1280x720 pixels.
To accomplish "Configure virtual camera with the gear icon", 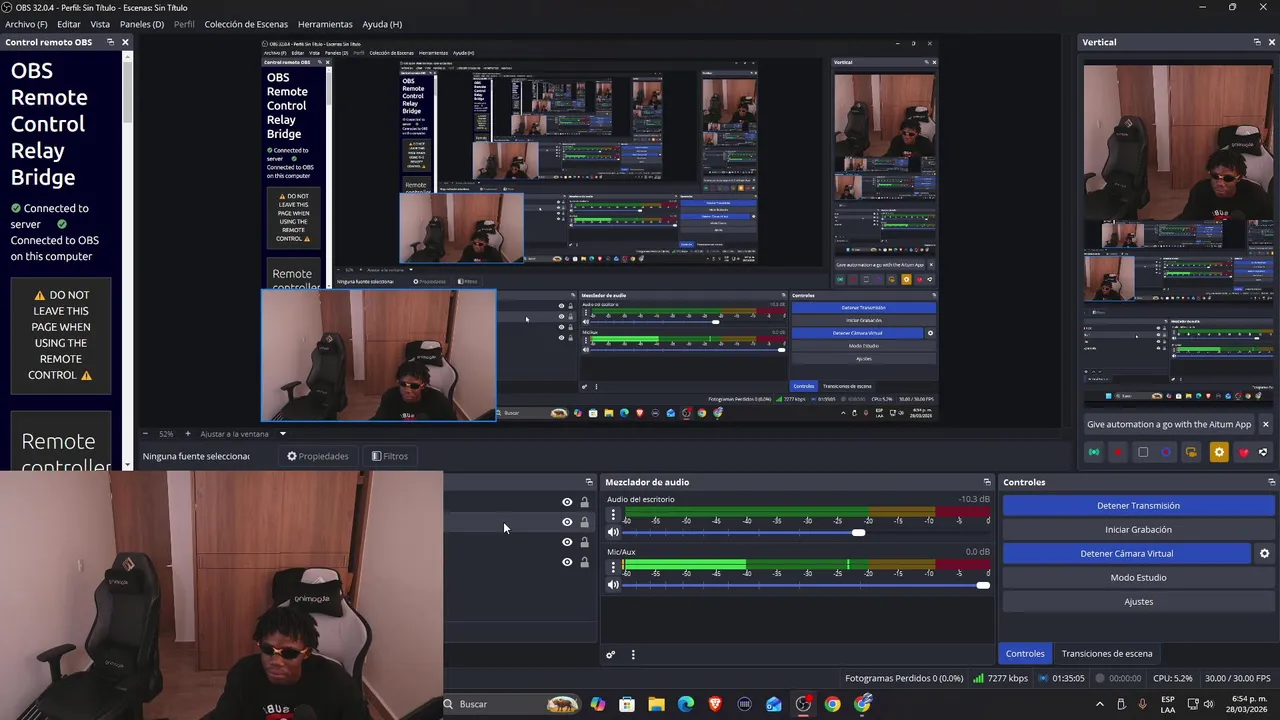I will 1264,553.
